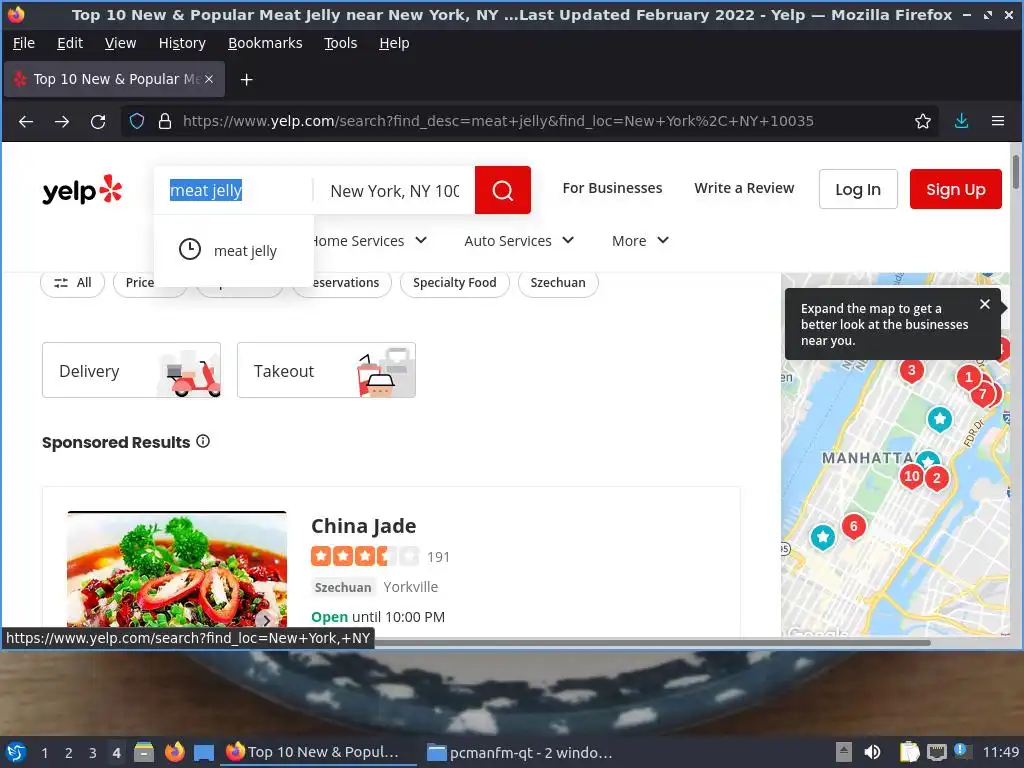Expand the Auto Services dropdown
This screenshot has width=1024, height=768.
point(519,241)
